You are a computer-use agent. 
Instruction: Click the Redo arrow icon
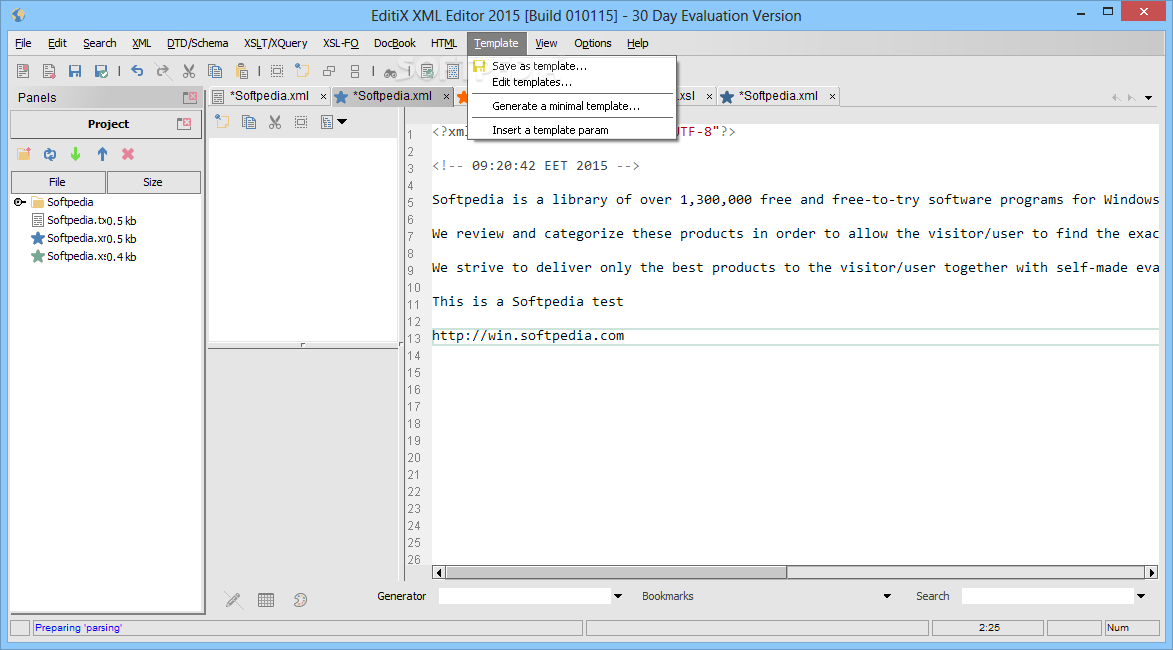coord(162,70)
